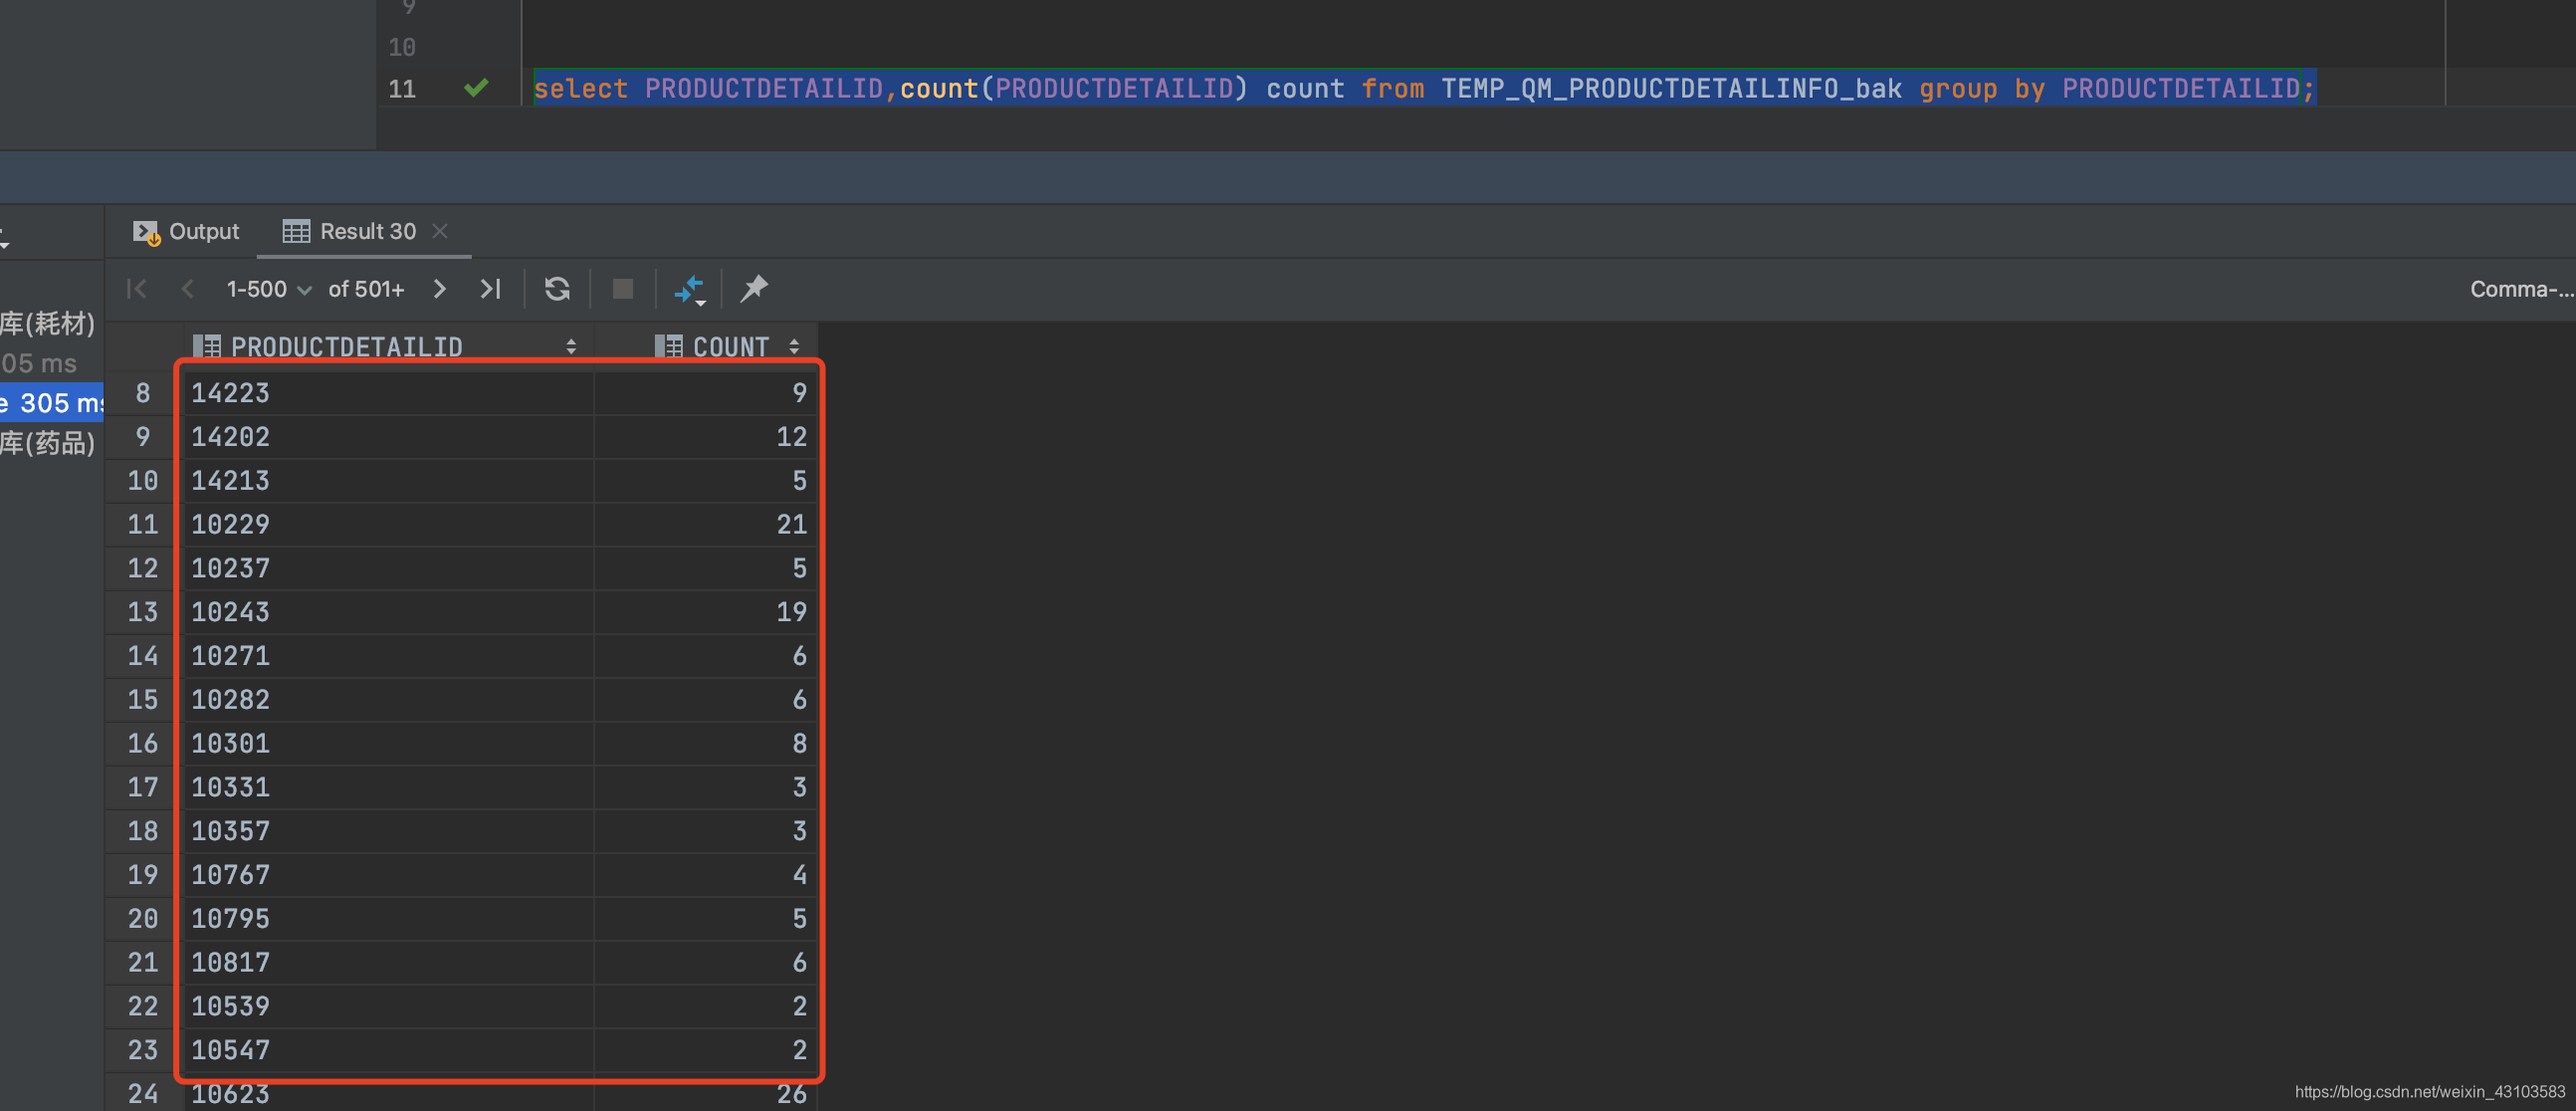
Task: Select the highlighted 305 ms entry
Action: coord(52,403)
